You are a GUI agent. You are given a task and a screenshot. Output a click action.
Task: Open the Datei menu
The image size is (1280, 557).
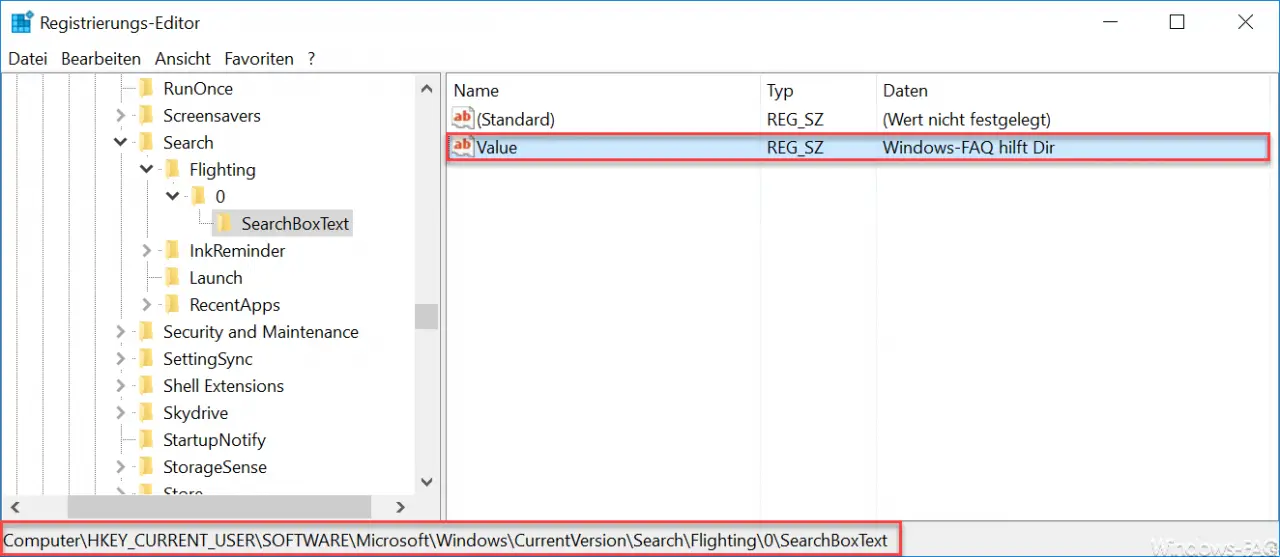coord(28,59)
